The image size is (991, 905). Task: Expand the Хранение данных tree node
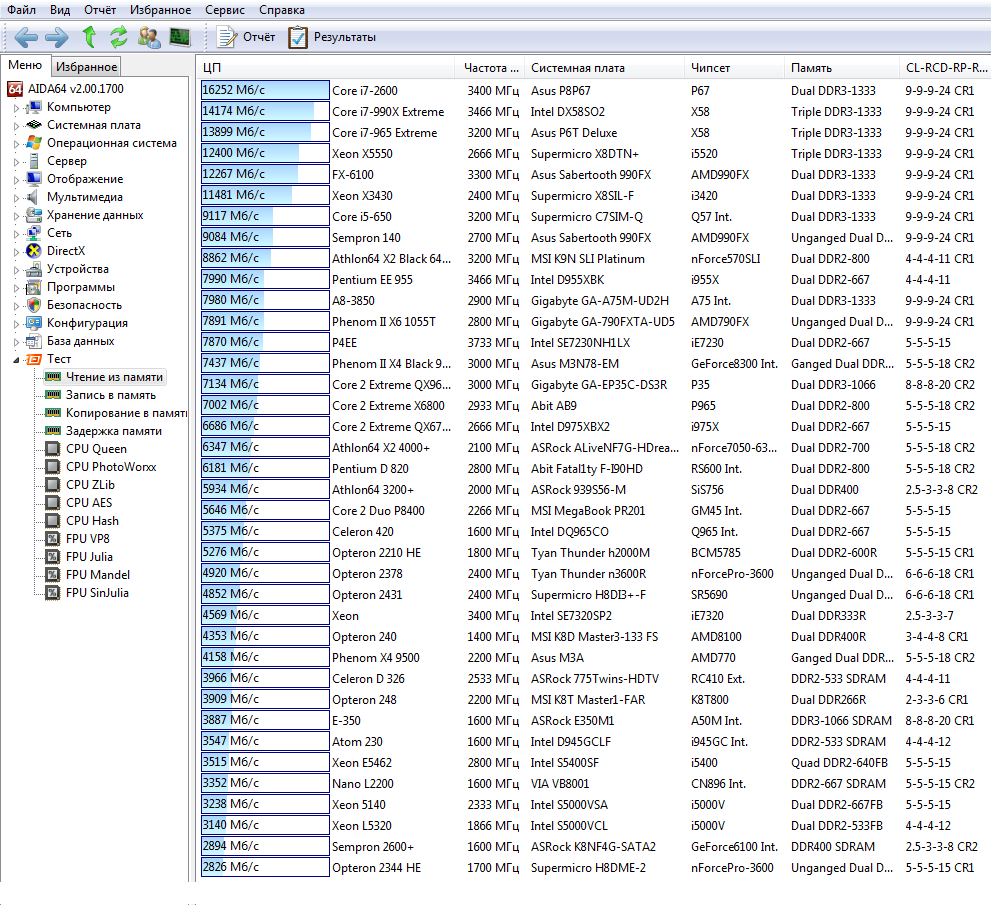16,216
